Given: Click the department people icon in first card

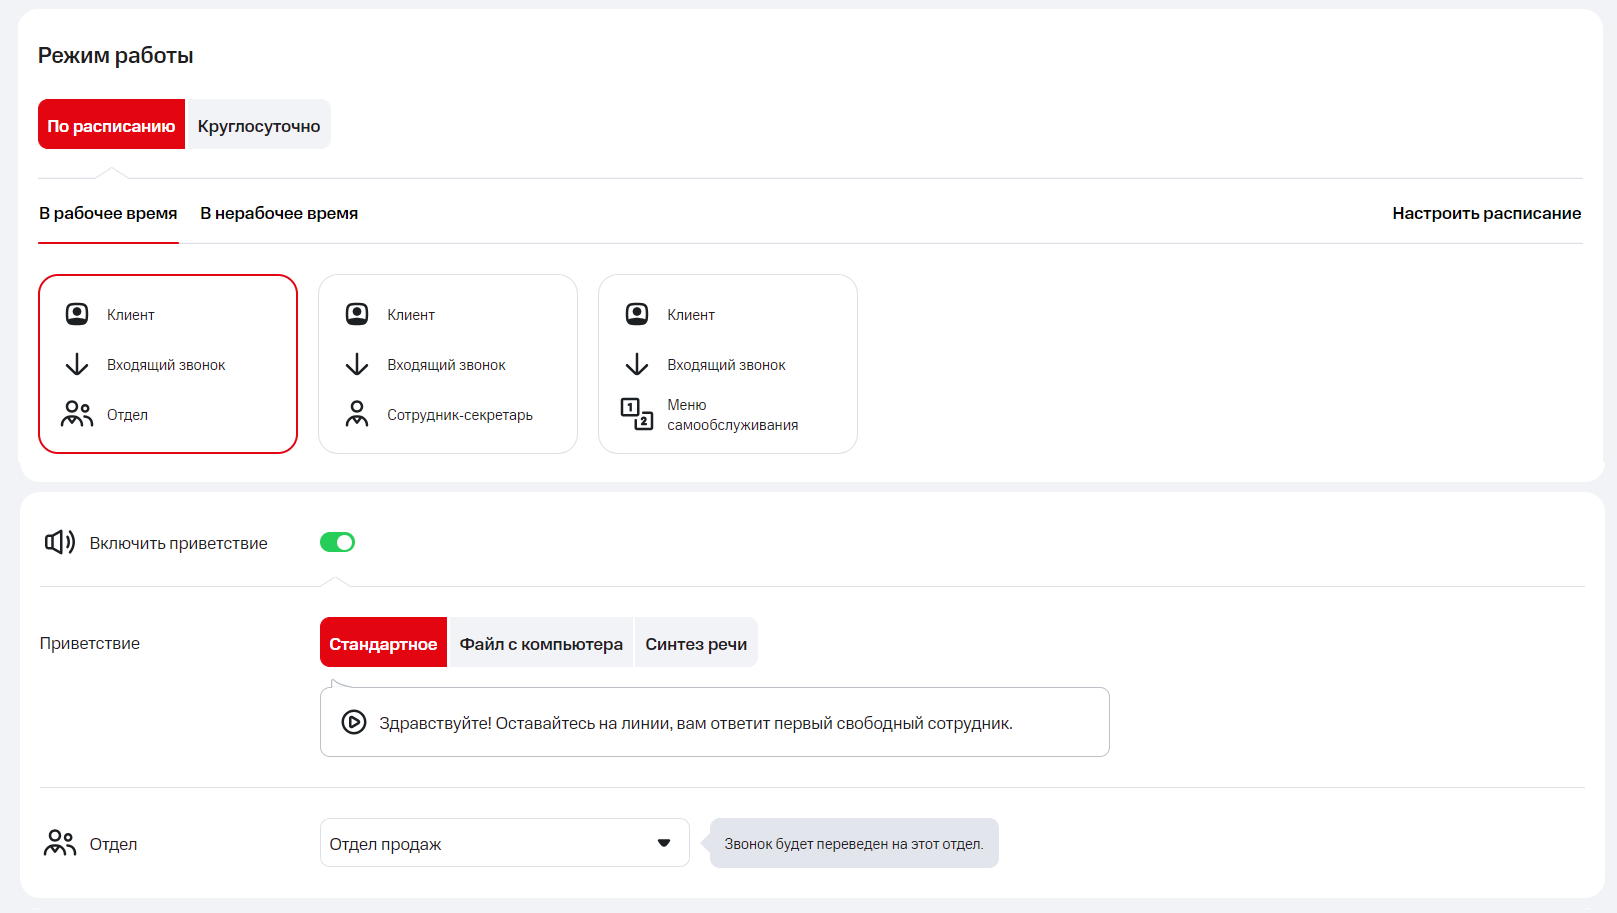Looking at the screenshot, I should click(x=77, y=414).
